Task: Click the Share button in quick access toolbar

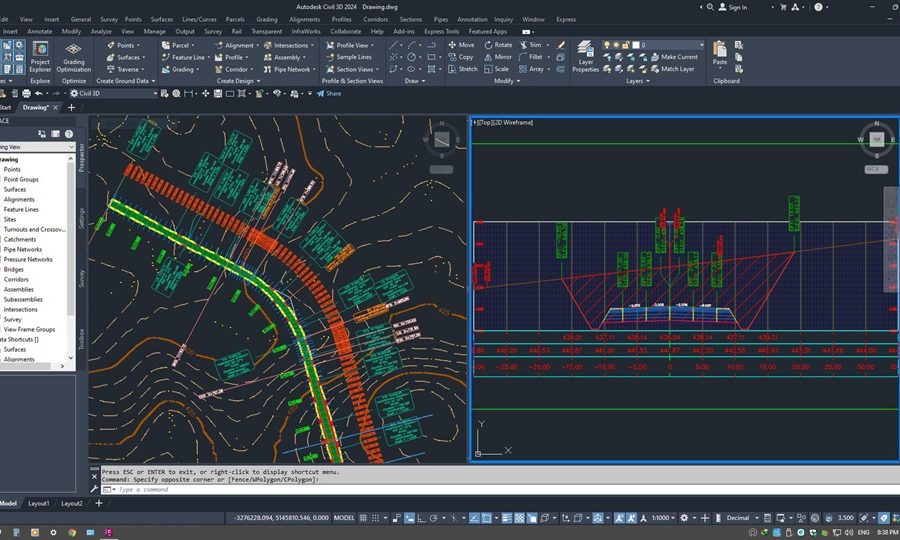Action: point(328,93)
